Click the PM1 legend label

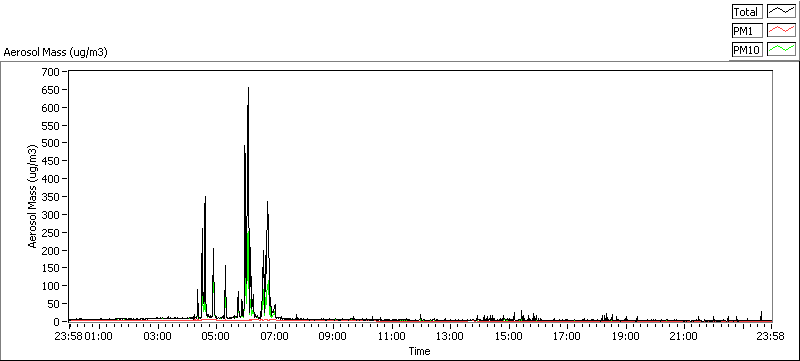click(746, 31)
